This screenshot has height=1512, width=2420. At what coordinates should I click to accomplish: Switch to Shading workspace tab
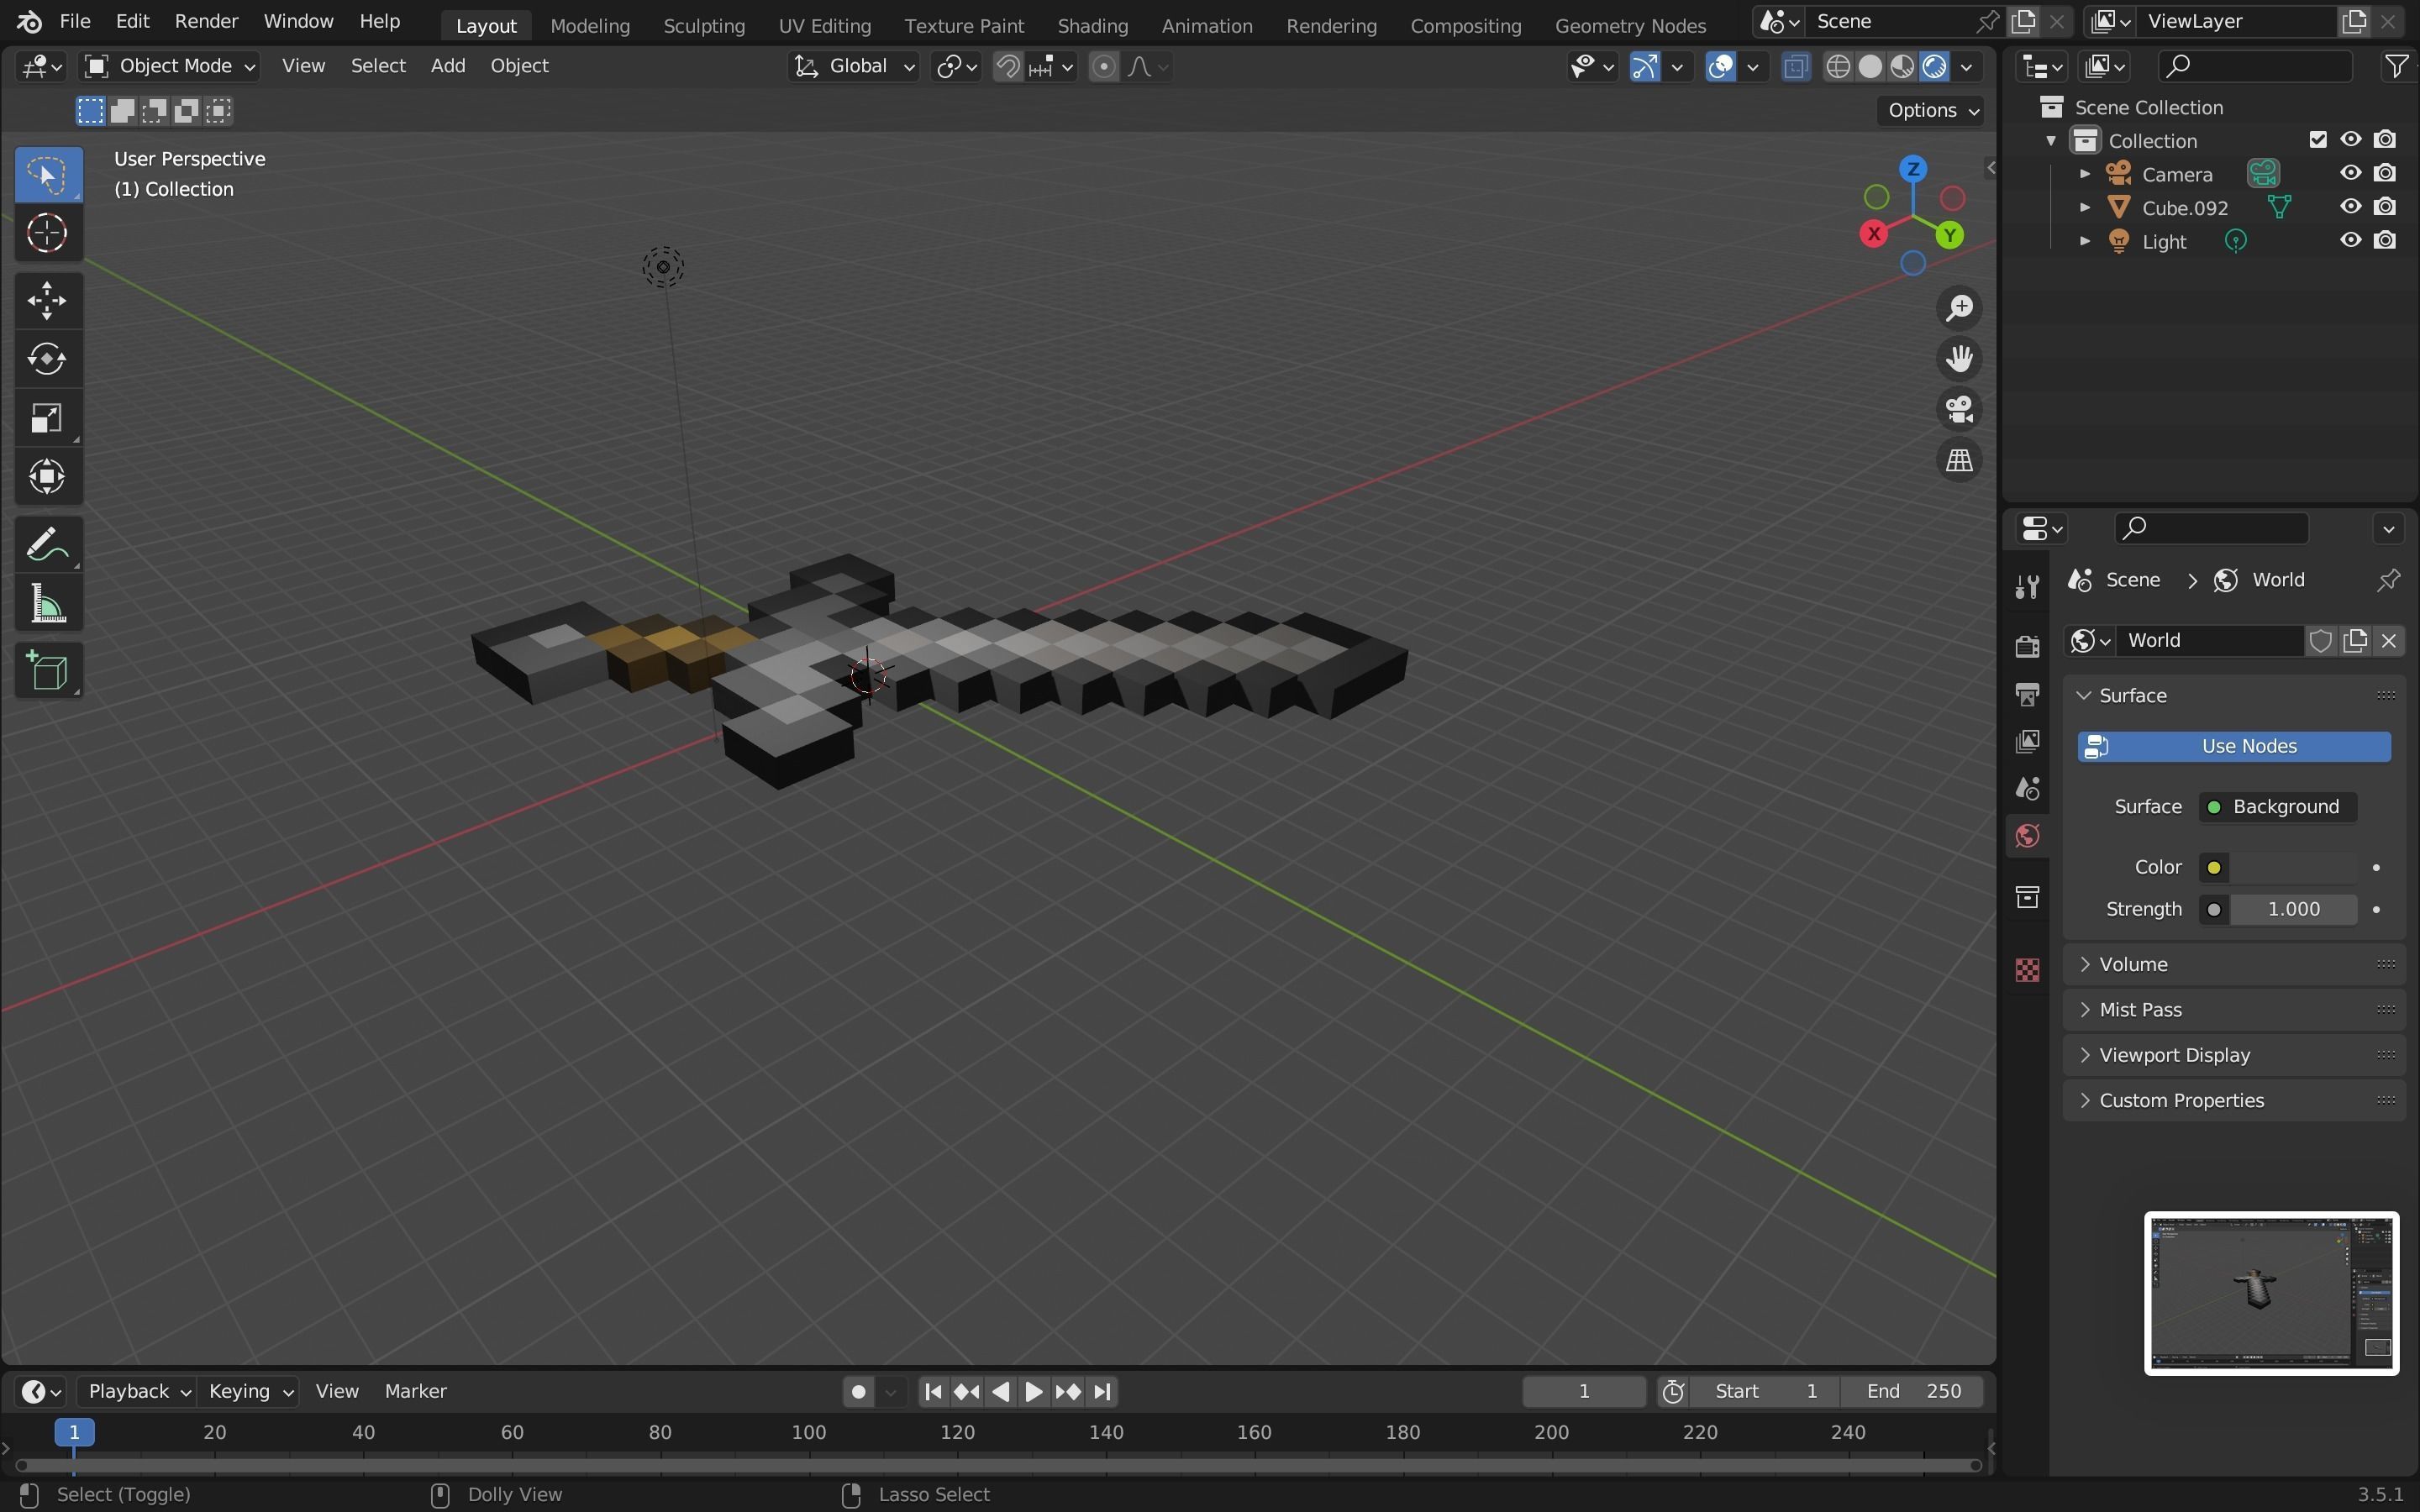tap(1092, 25)
